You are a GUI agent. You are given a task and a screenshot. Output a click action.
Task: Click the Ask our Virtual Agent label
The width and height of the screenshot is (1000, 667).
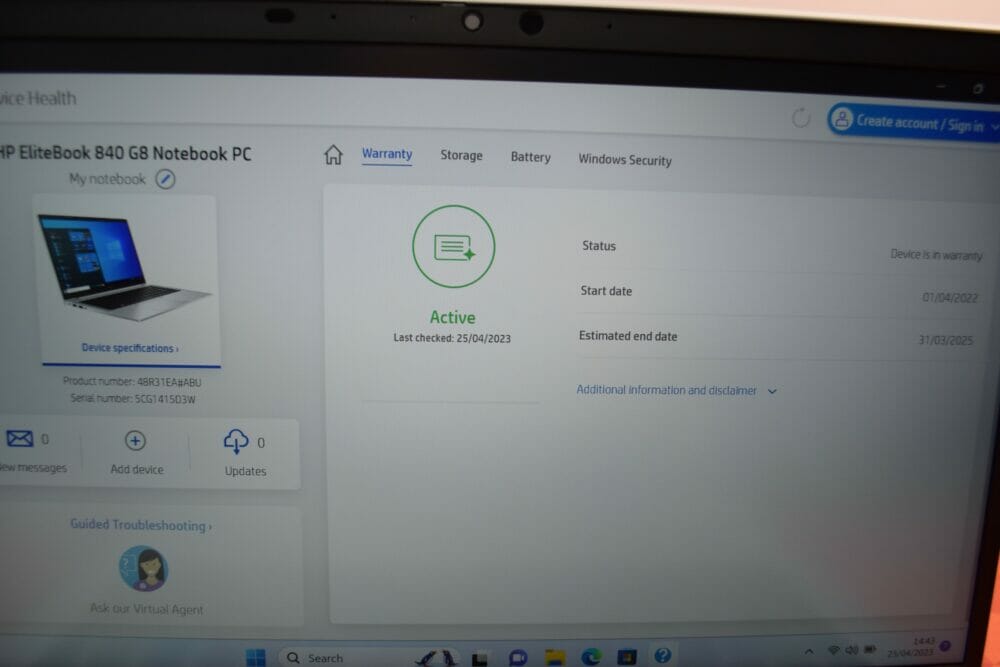click(x=147, y=608)
